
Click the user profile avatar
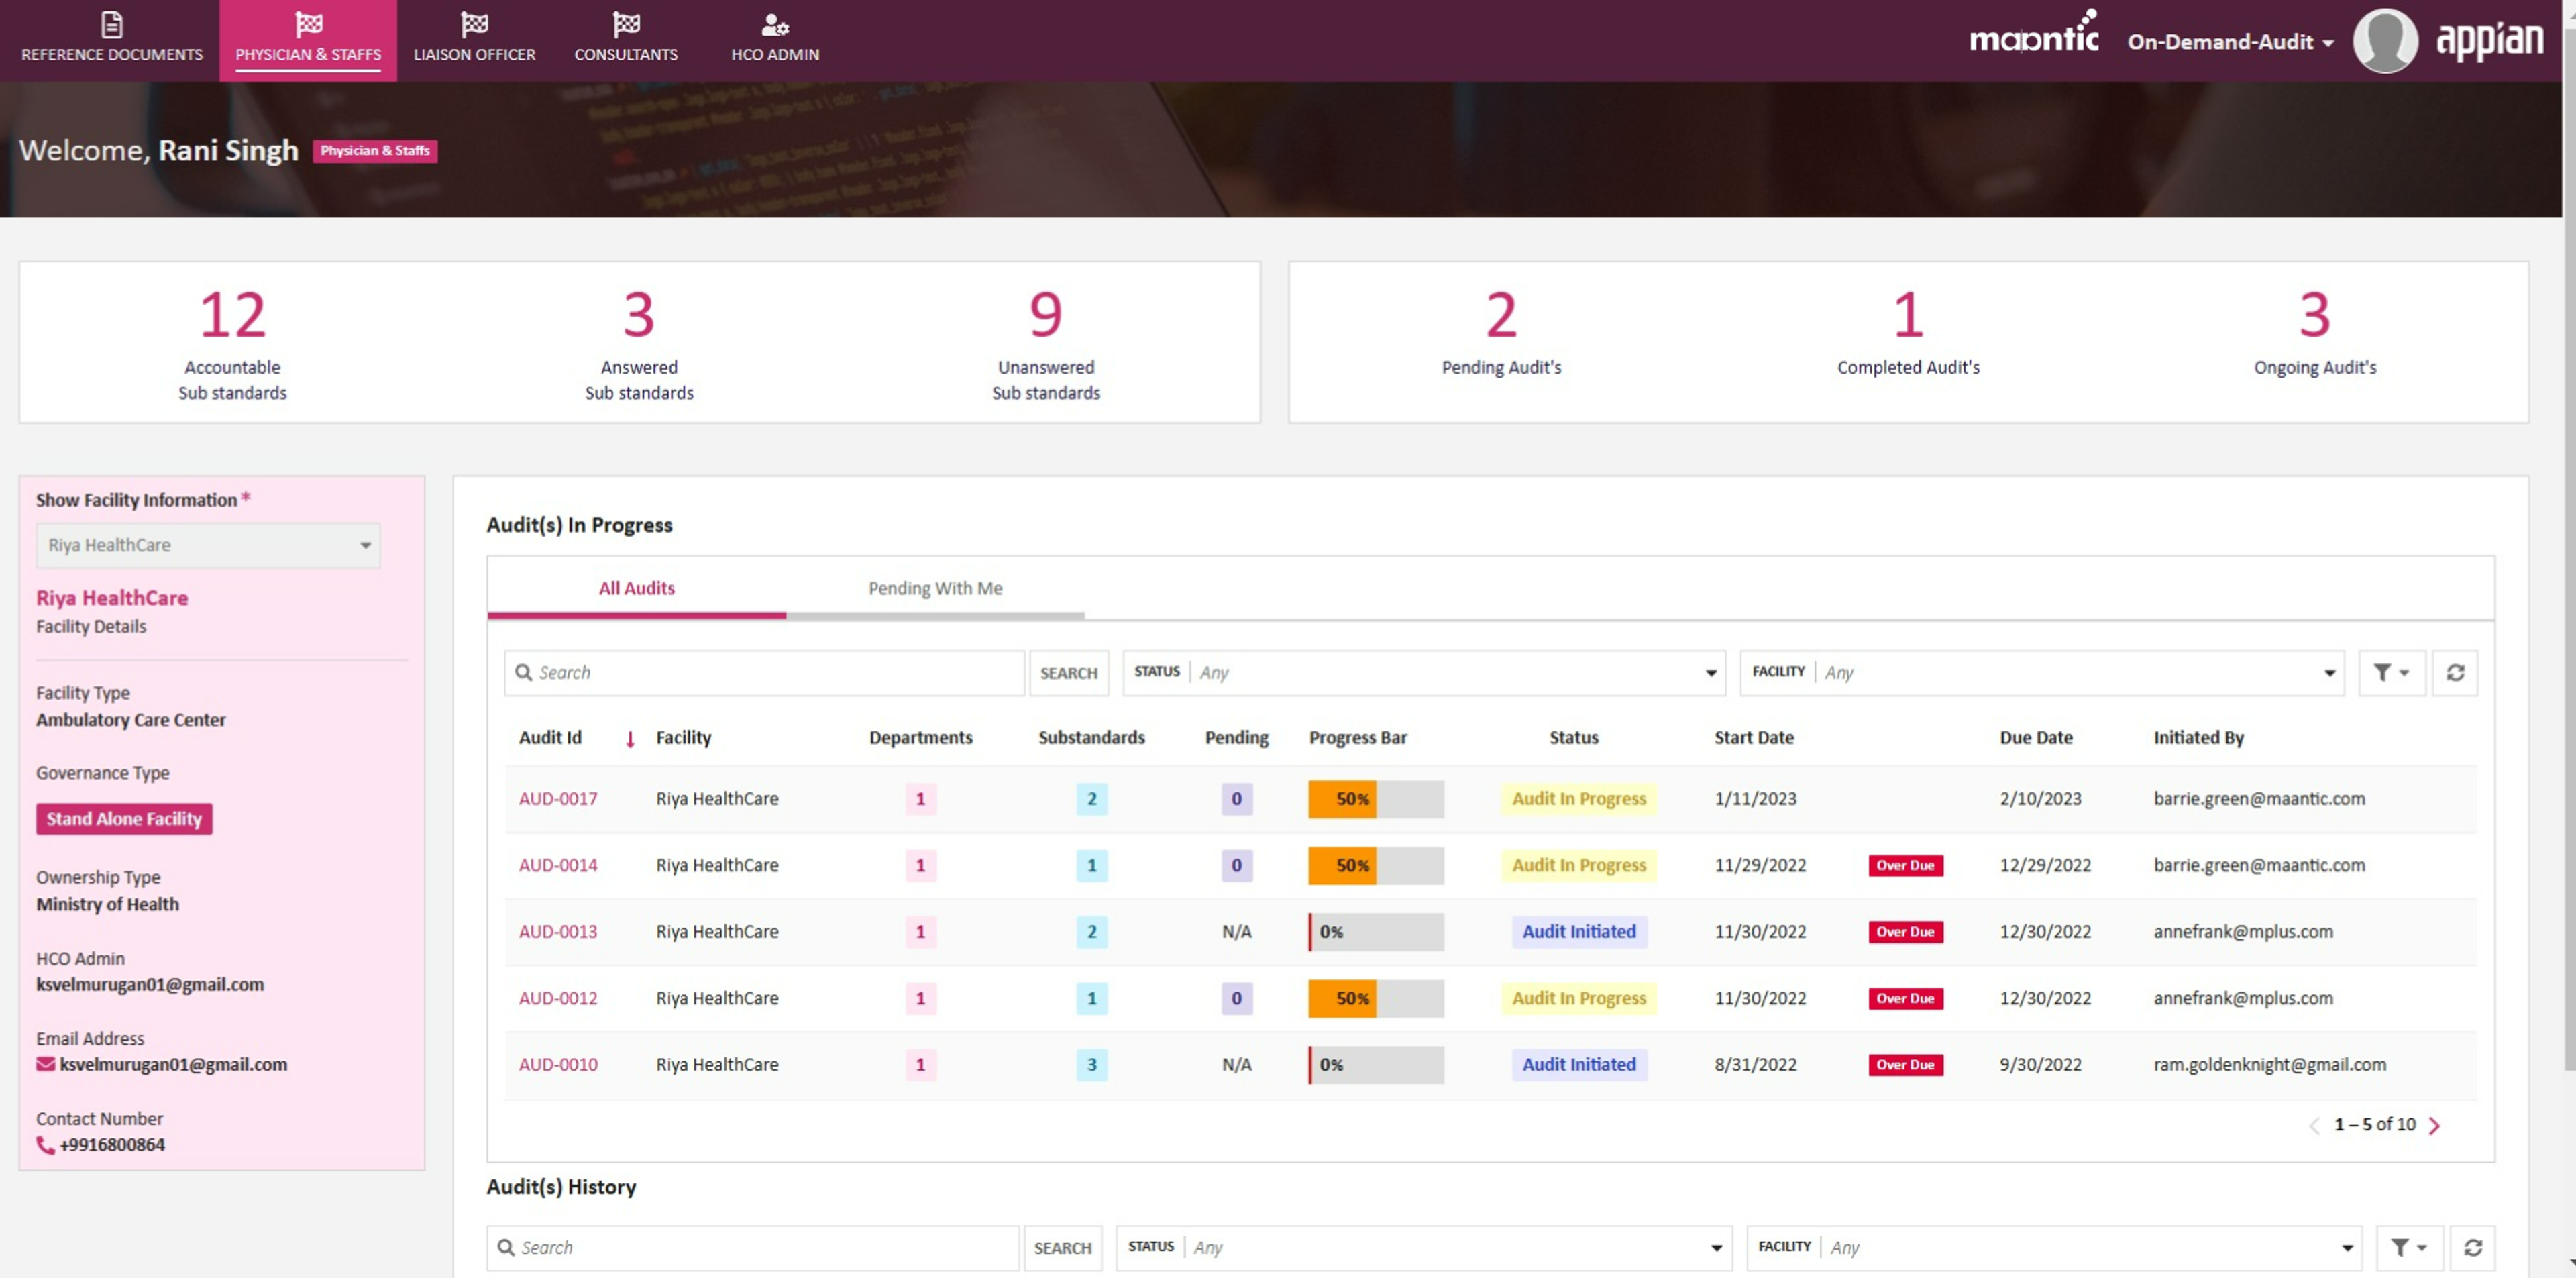(2385, 41)
